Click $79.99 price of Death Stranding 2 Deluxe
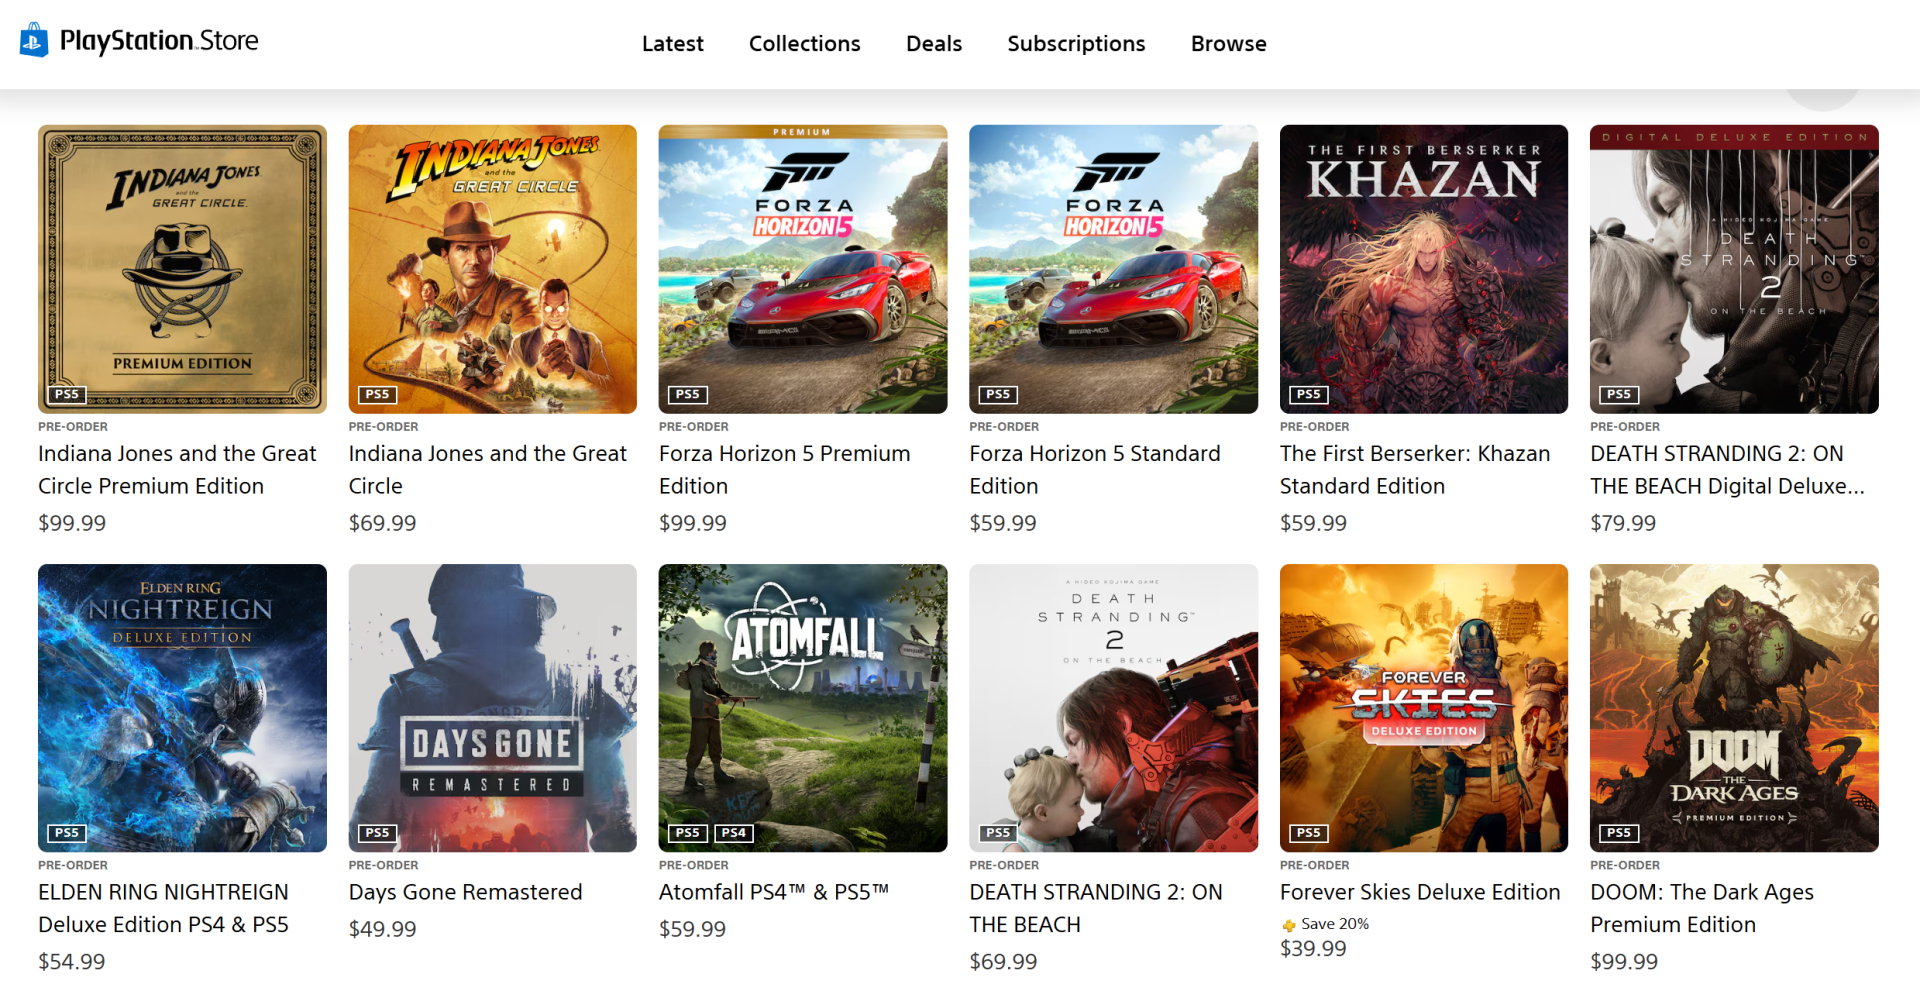The width and height of the screenshot is (1920, 991). [1623, 523]
